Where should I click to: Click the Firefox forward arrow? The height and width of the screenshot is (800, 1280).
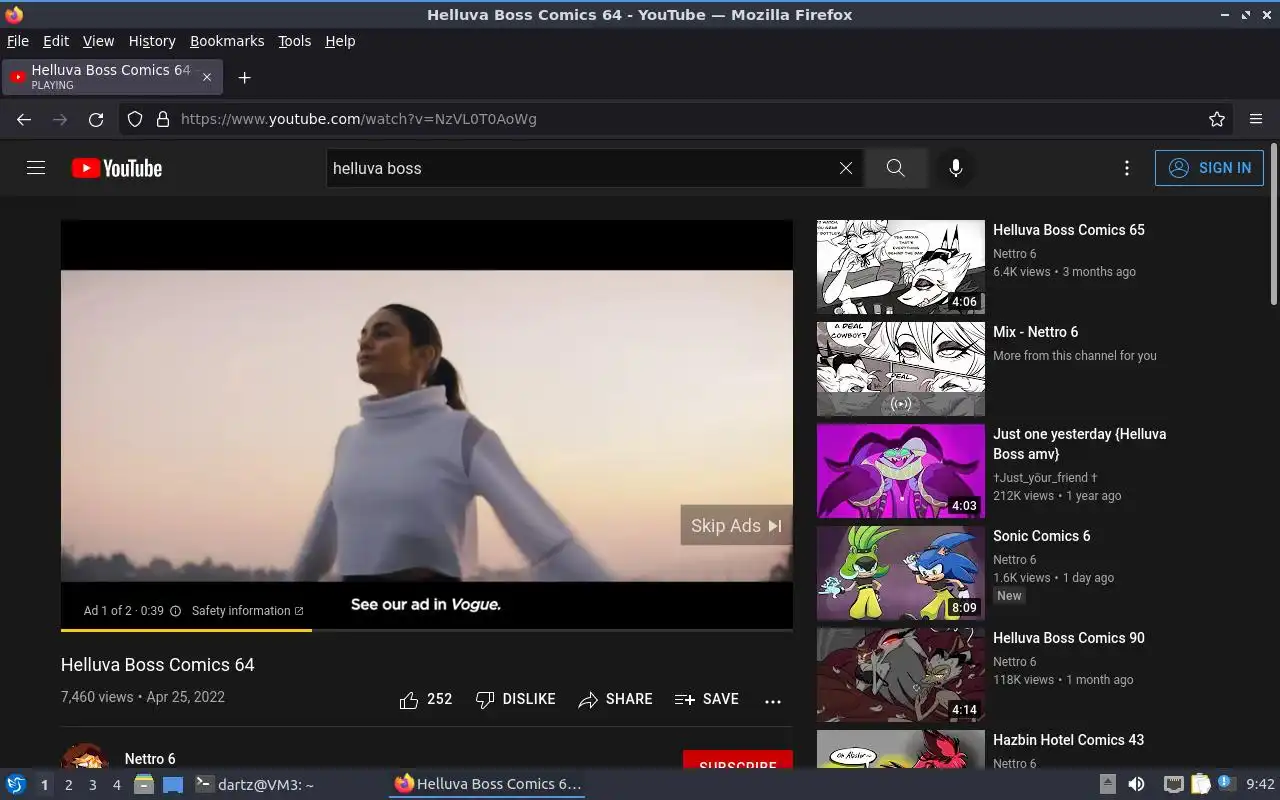pyautogui.click(x=60, y=119)
